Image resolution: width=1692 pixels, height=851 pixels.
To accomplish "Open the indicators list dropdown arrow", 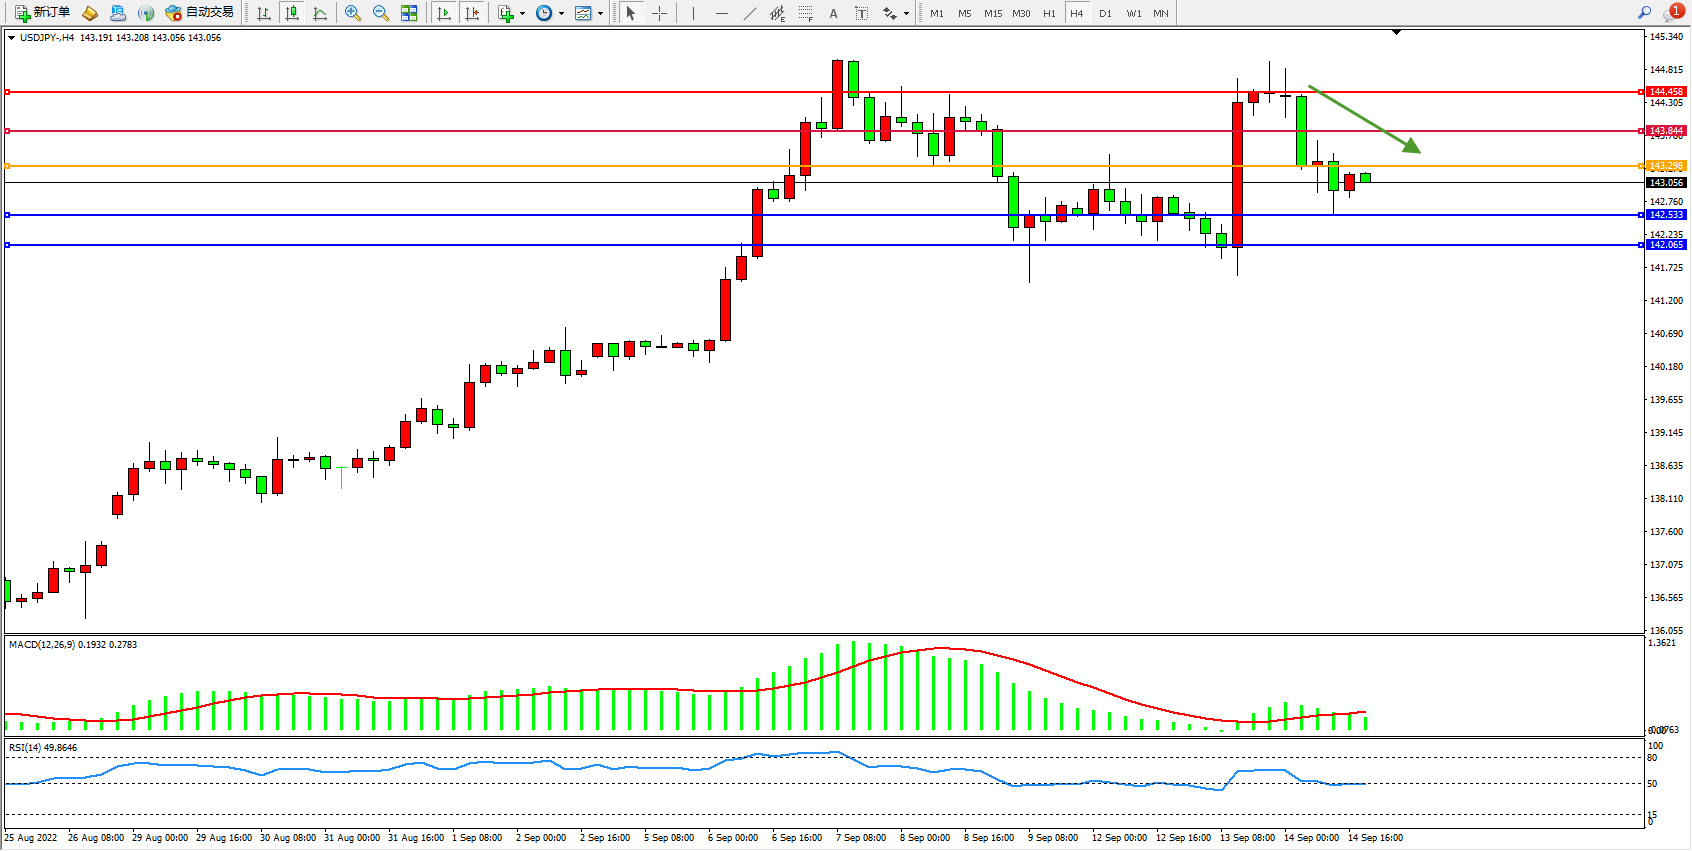I will [522, 14].
